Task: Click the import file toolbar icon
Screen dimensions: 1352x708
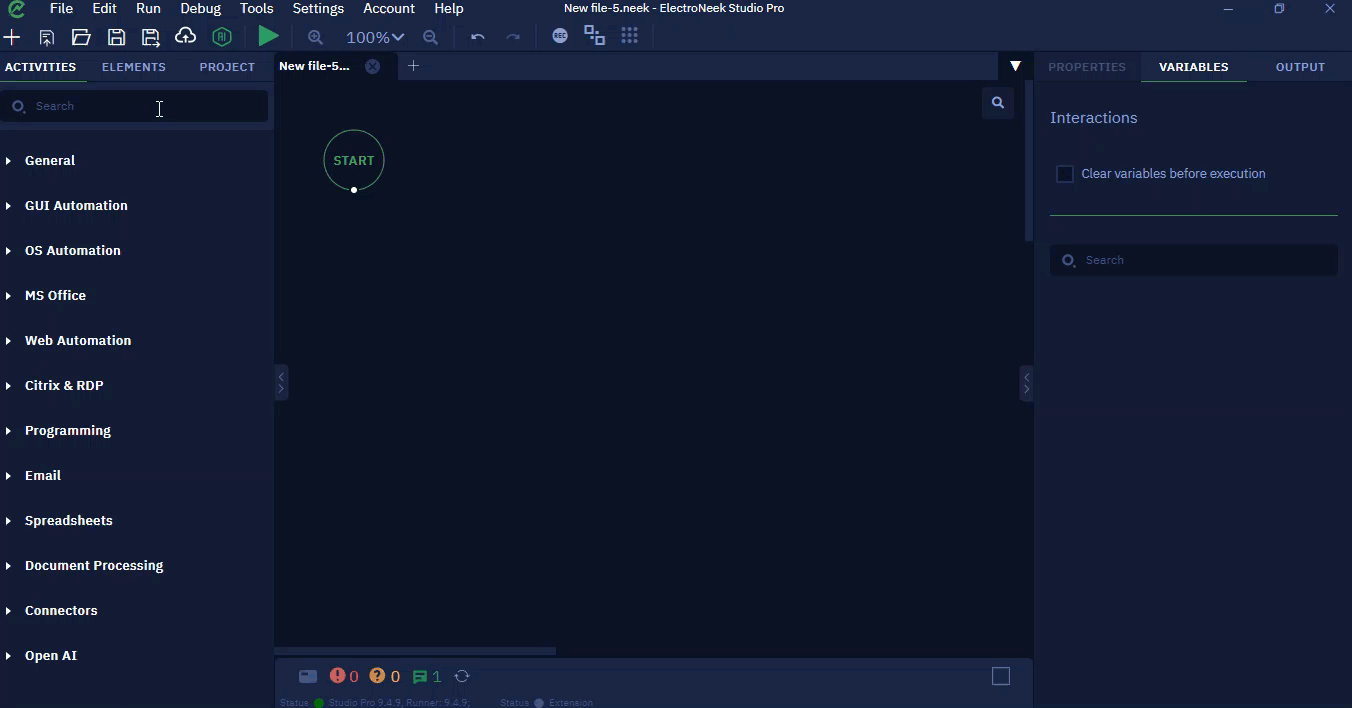Action: [x=46, y=37]
